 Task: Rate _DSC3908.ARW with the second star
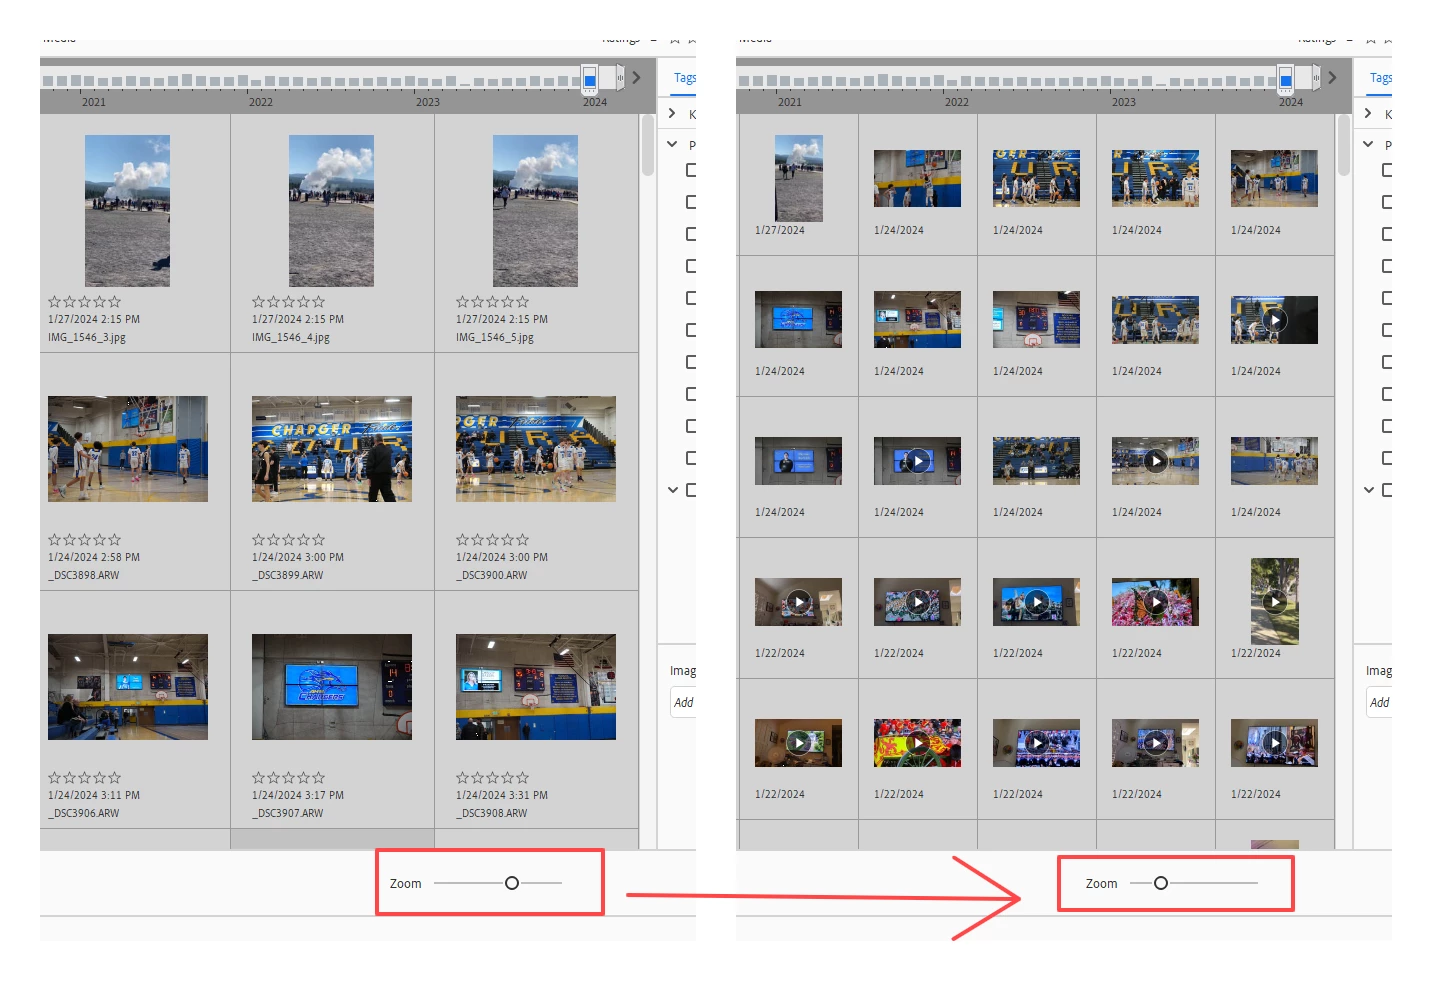click(x=477, y=777)
